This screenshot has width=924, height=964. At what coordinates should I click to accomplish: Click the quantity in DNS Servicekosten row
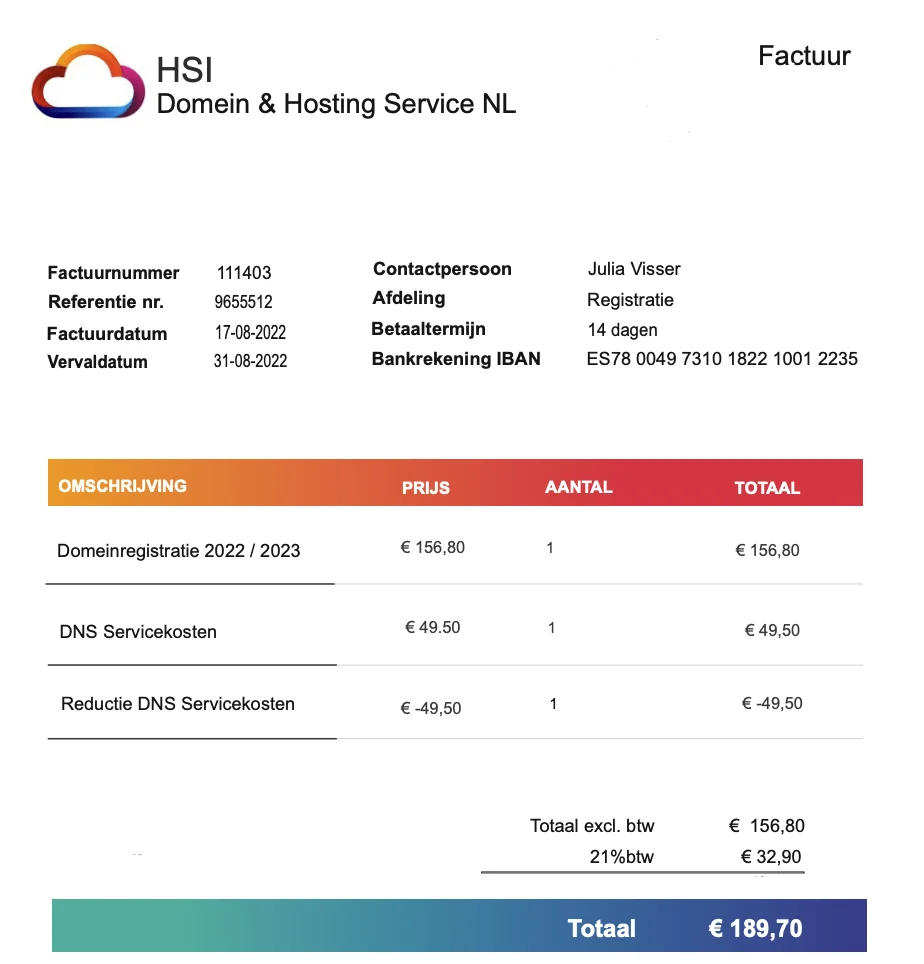551,628
